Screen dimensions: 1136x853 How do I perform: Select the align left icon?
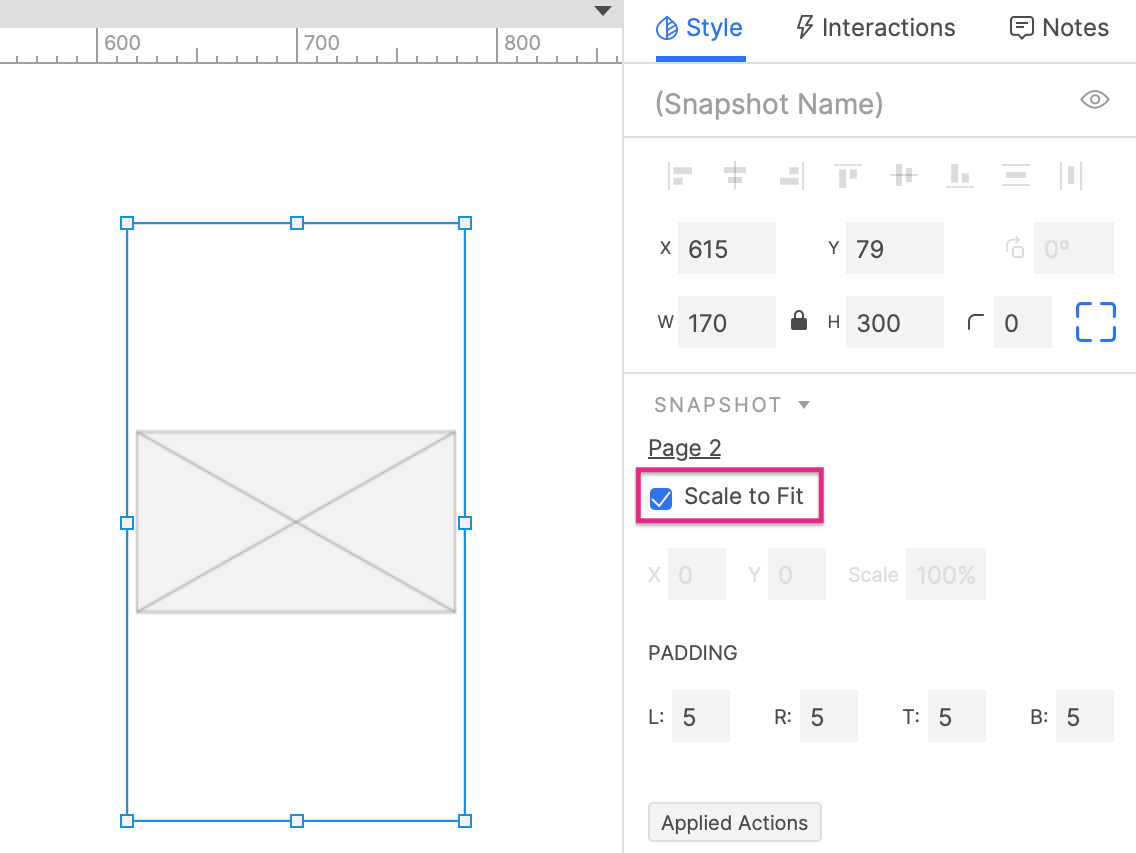pyautogui.click(x=680, y=175)
